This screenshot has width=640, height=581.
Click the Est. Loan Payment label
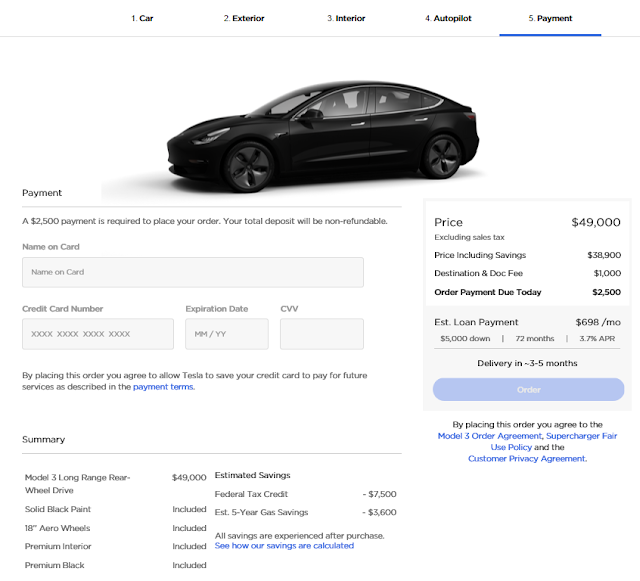(476, 322)
